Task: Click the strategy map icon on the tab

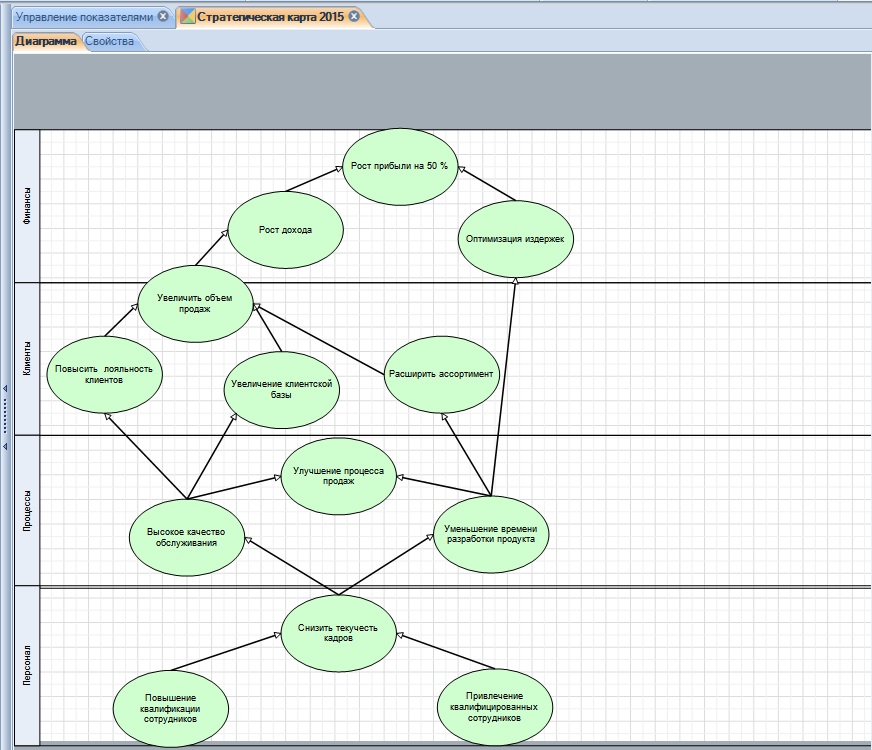Action: (187, 17)
